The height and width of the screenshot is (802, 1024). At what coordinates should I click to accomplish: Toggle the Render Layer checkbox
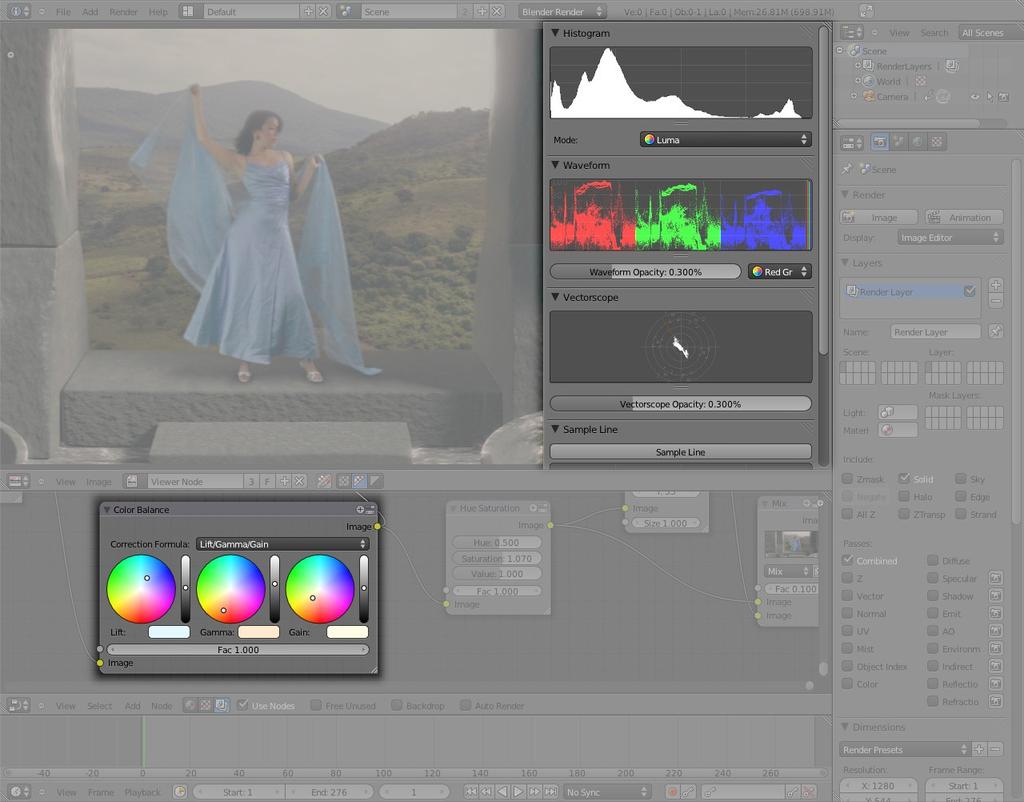[x=970, y=291]
